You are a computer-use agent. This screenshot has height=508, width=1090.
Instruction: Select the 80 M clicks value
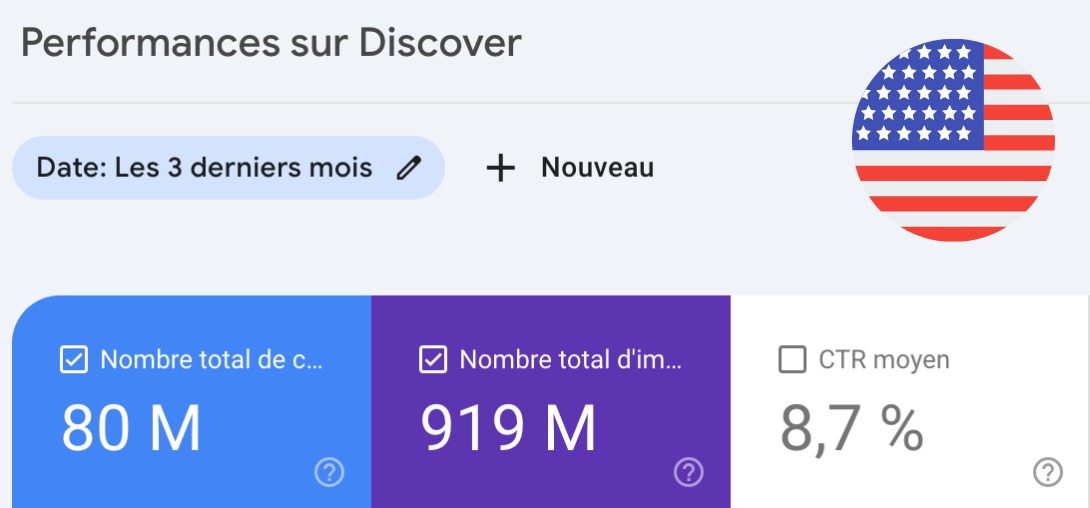131,428
